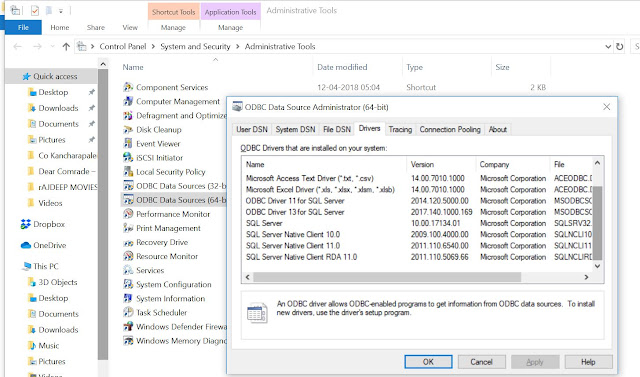
Task: Switch to the Home ribbon tab
Action: click(x=60, y=27)
